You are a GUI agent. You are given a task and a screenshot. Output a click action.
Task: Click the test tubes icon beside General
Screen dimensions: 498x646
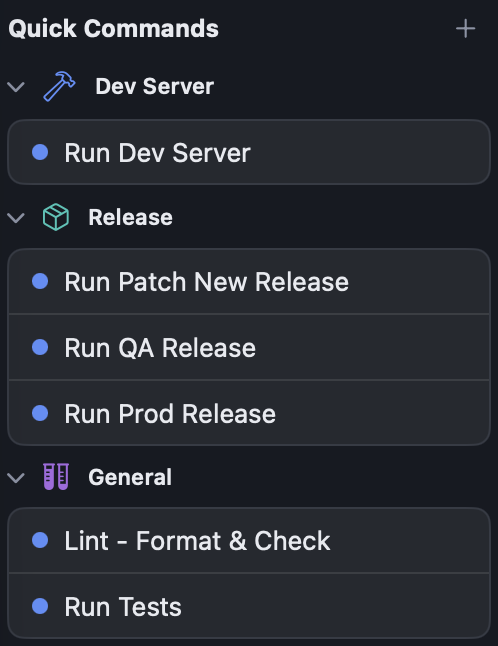click(x=56, y=477)
